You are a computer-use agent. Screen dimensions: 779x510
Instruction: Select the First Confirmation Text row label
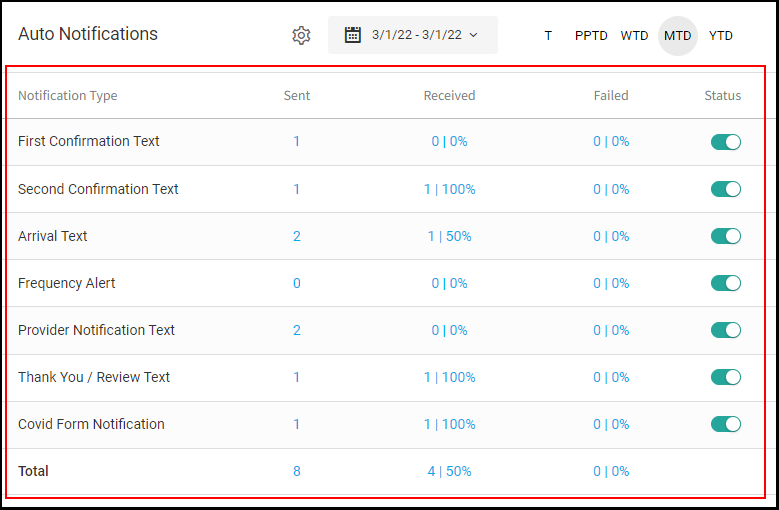pyautogui.click(x=88, y=142)
